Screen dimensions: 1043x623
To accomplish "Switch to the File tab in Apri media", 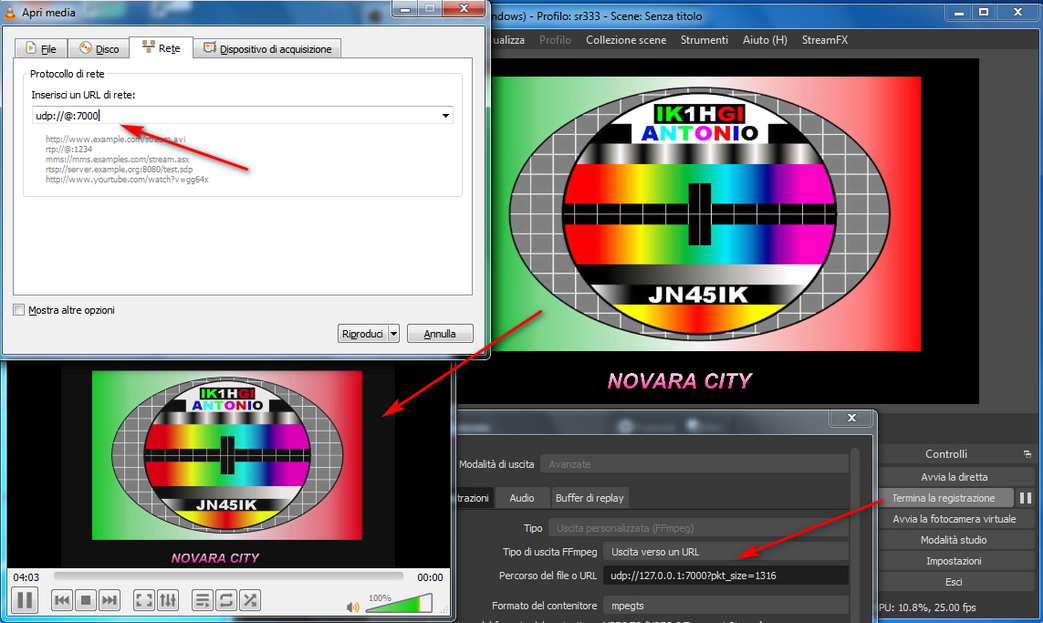I will [x=41, y=49].
